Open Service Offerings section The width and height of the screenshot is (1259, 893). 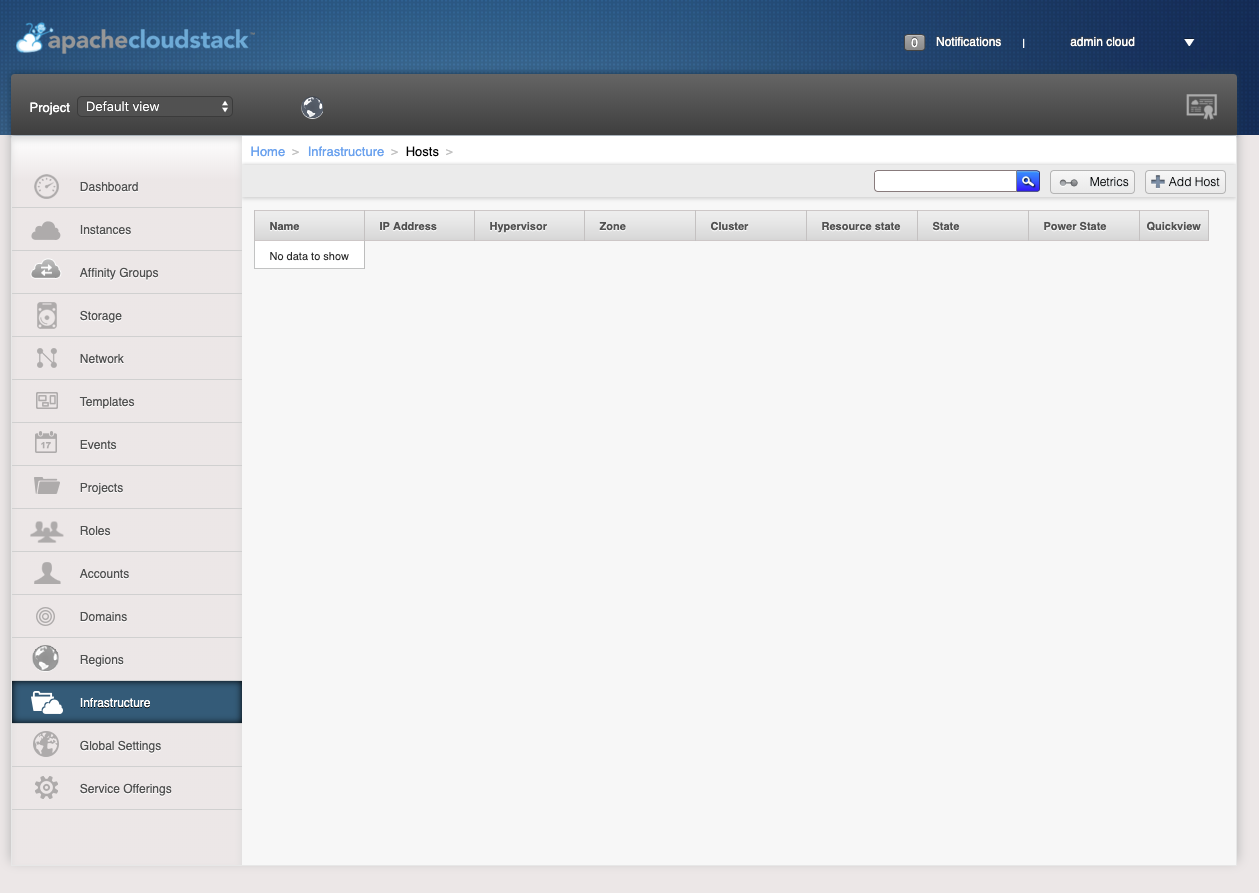click(127, 789)
